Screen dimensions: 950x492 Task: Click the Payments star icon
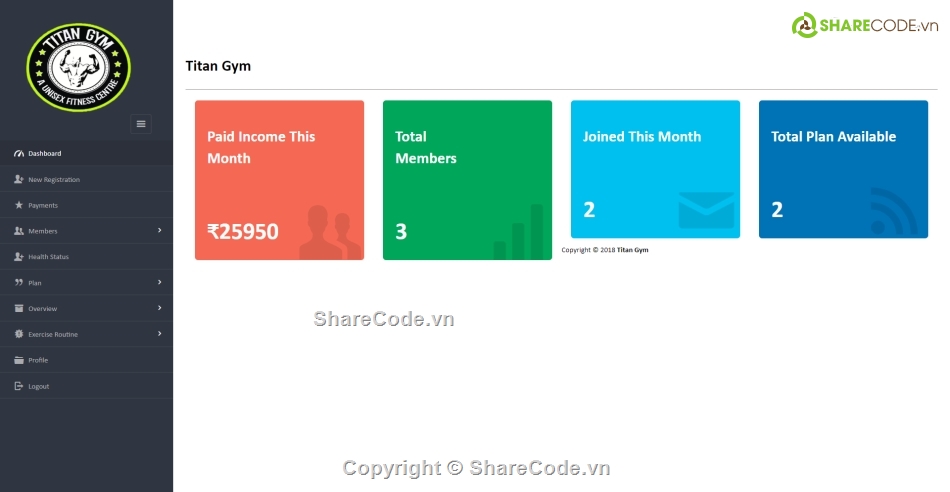(19, 205)
